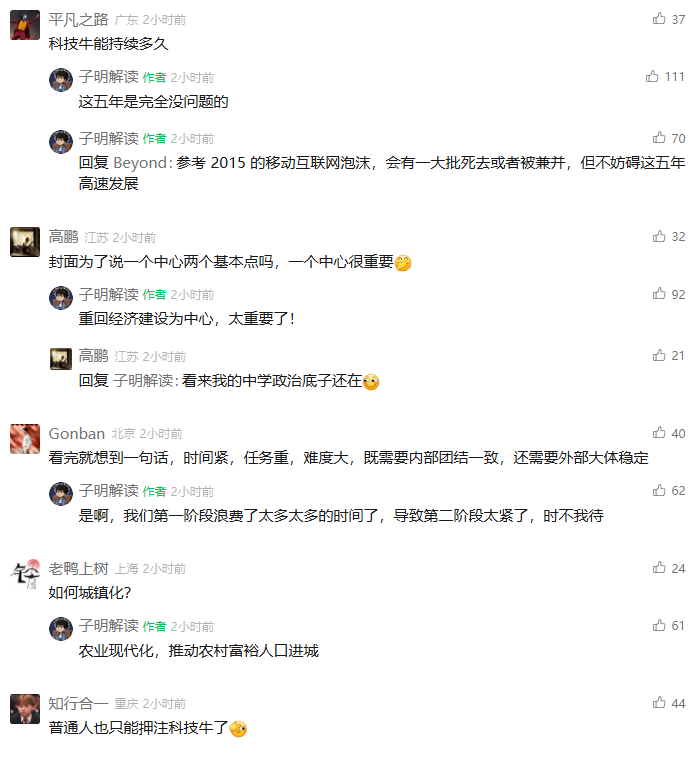Viewport: 699px width, 765px height.
Task: Like the reply with 62 likes
Action: pyautogui.click(x=659, y=491)
